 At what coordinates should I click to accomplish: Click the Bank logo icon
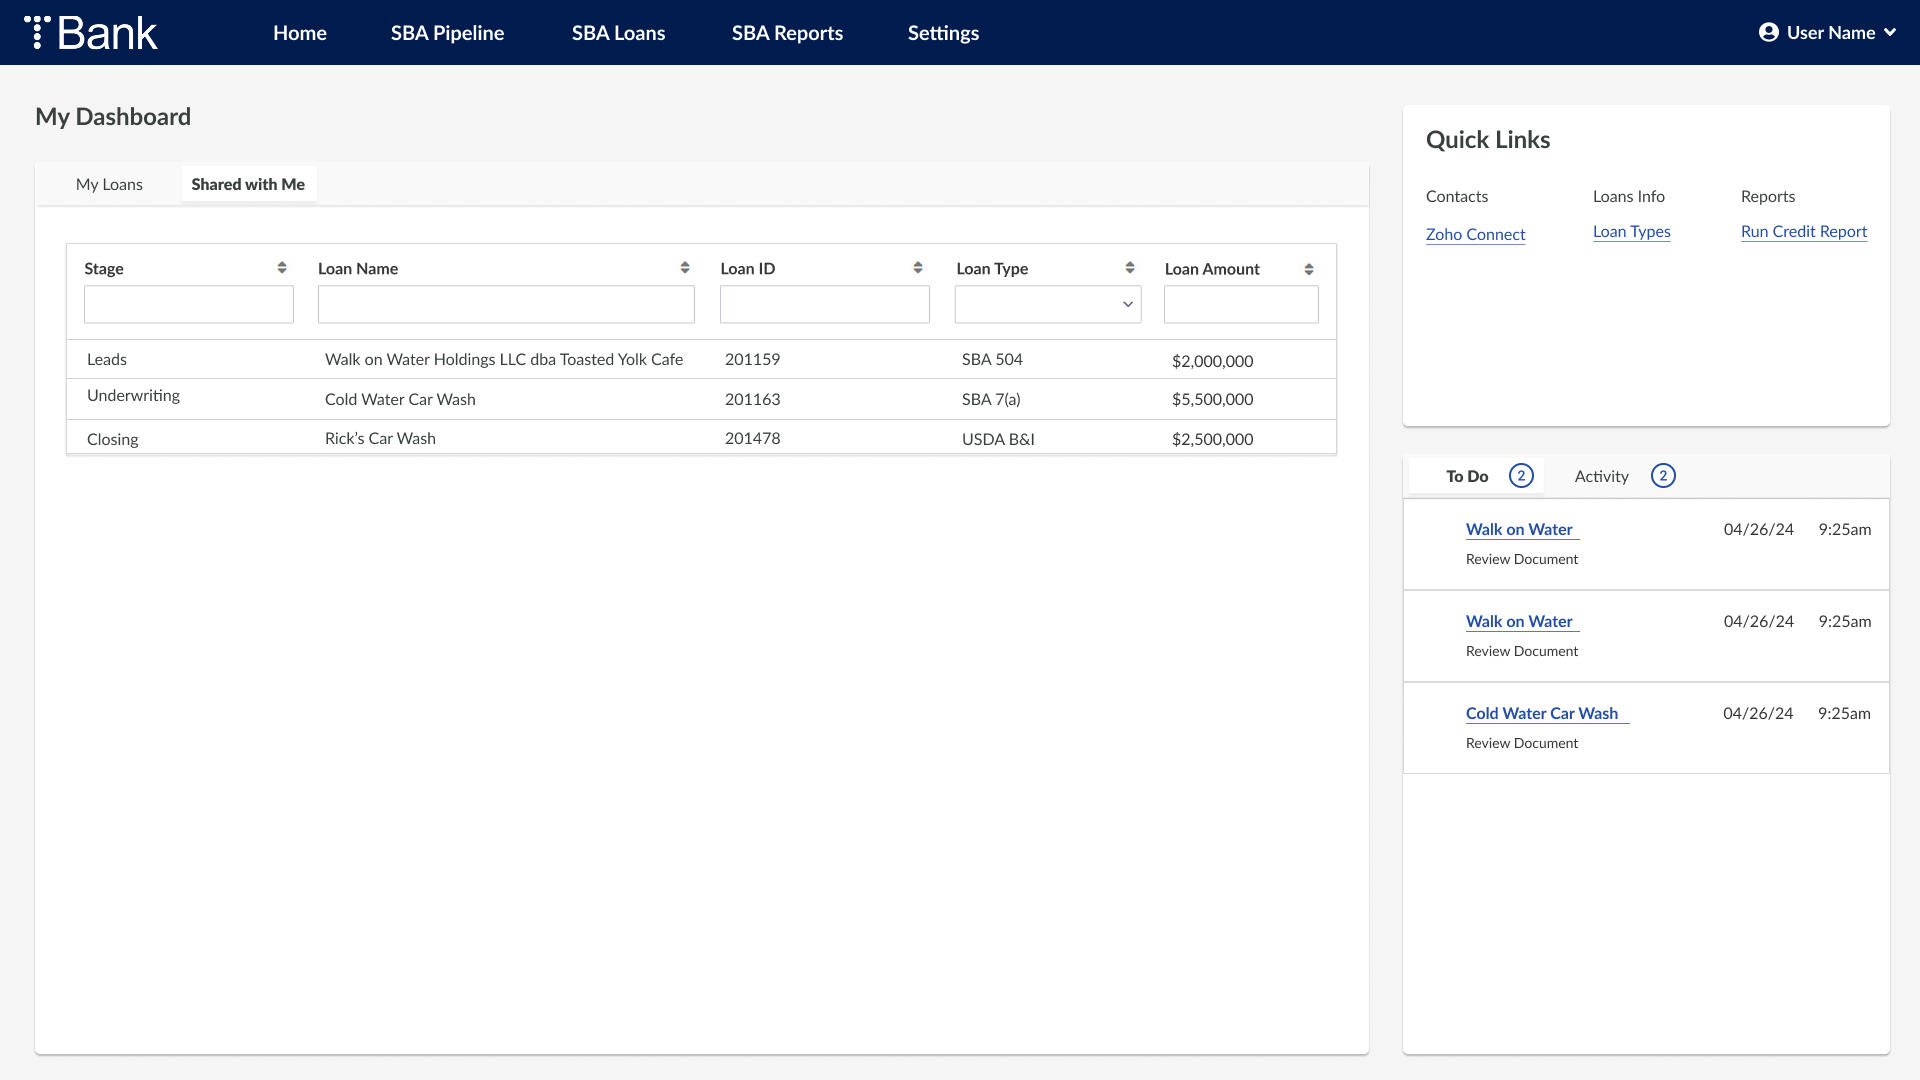[x=37, y=32]
